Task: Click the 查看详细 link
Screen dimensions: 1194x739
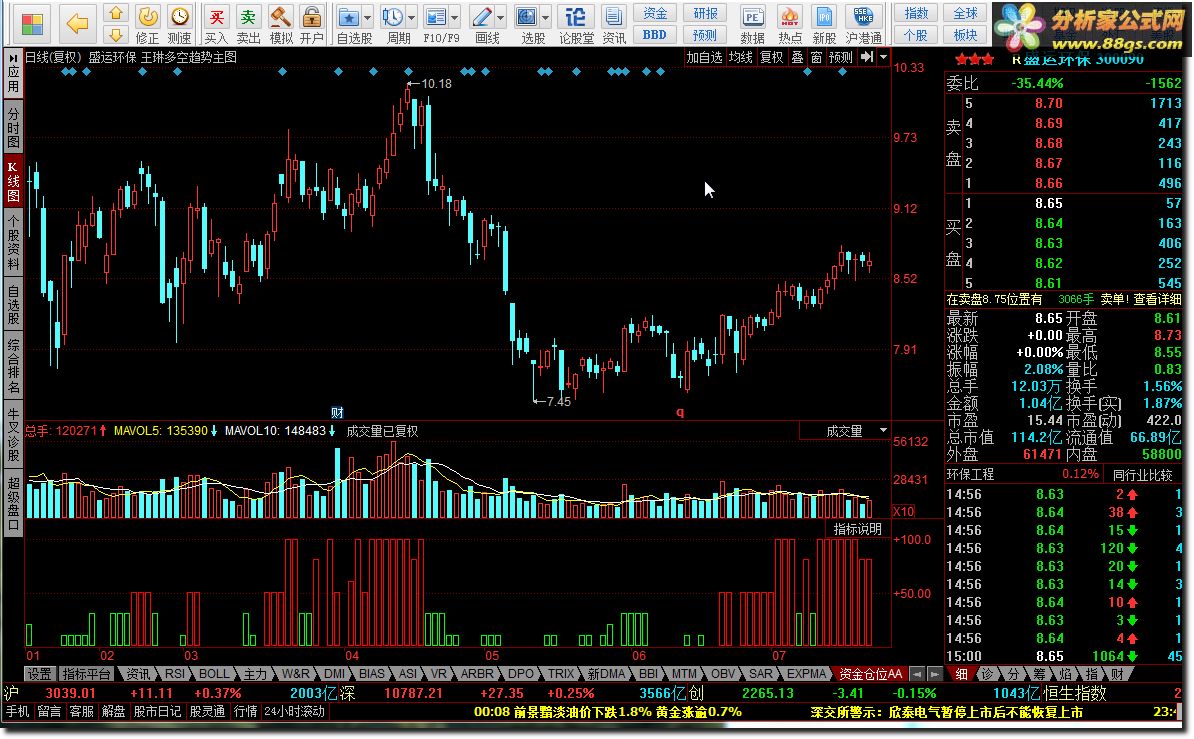Action: [1157, 299]
